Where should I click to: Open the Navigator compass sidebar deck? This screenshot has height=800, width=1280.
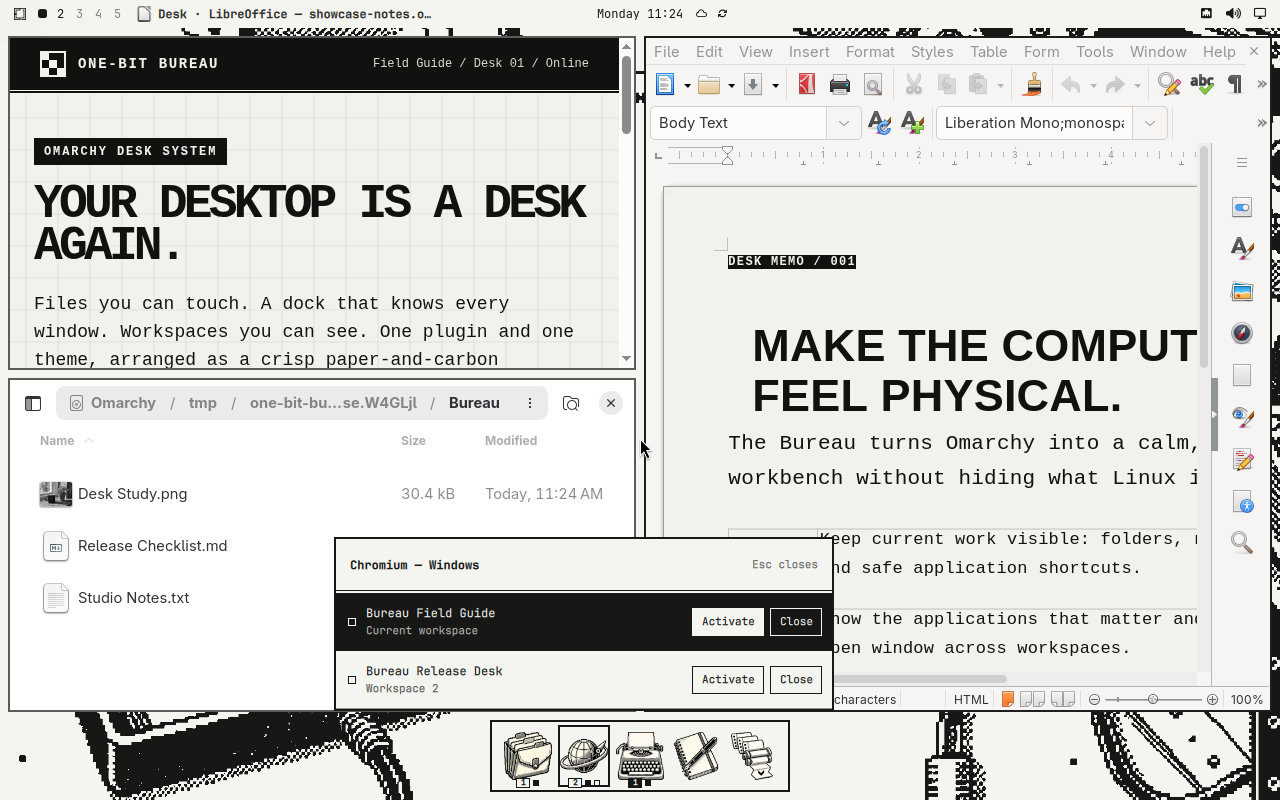pos(1242,333)
